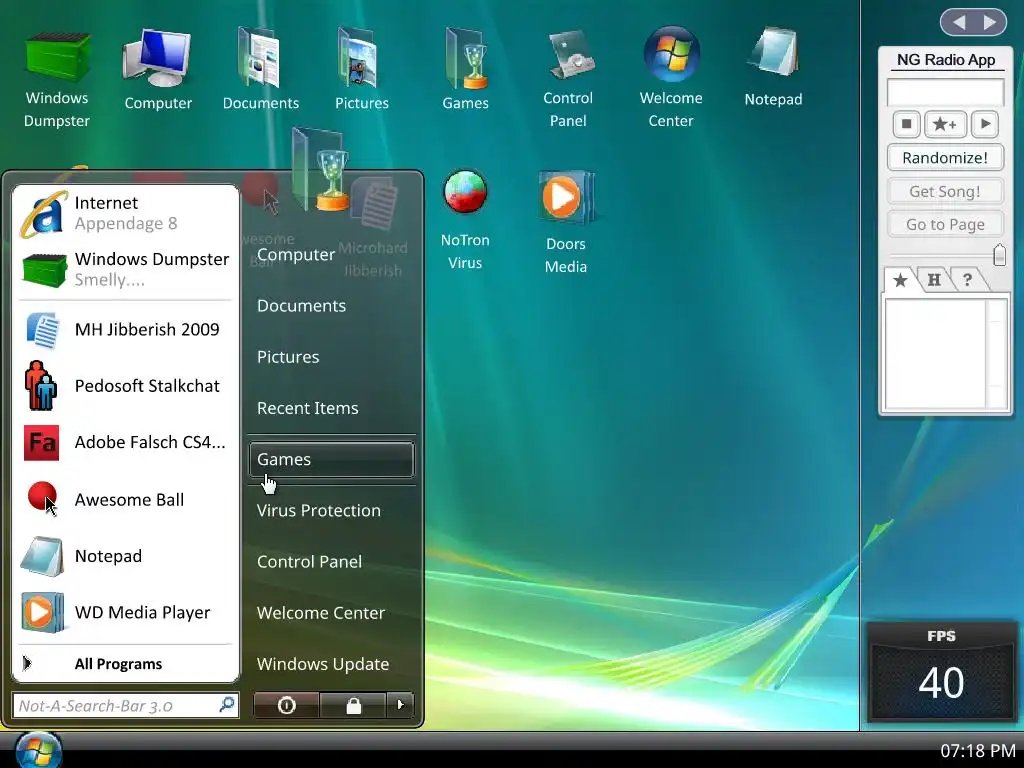Viewport: 1024px width, 768px height.
Task: Click the FPS counter gadget
Action: tap(941, 672)
